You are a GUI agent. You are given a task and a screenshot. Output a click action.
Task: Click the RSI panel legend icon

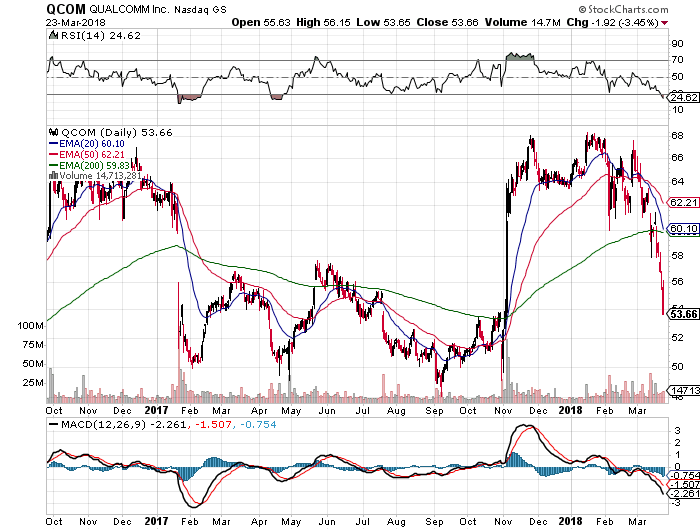point(54,35)
